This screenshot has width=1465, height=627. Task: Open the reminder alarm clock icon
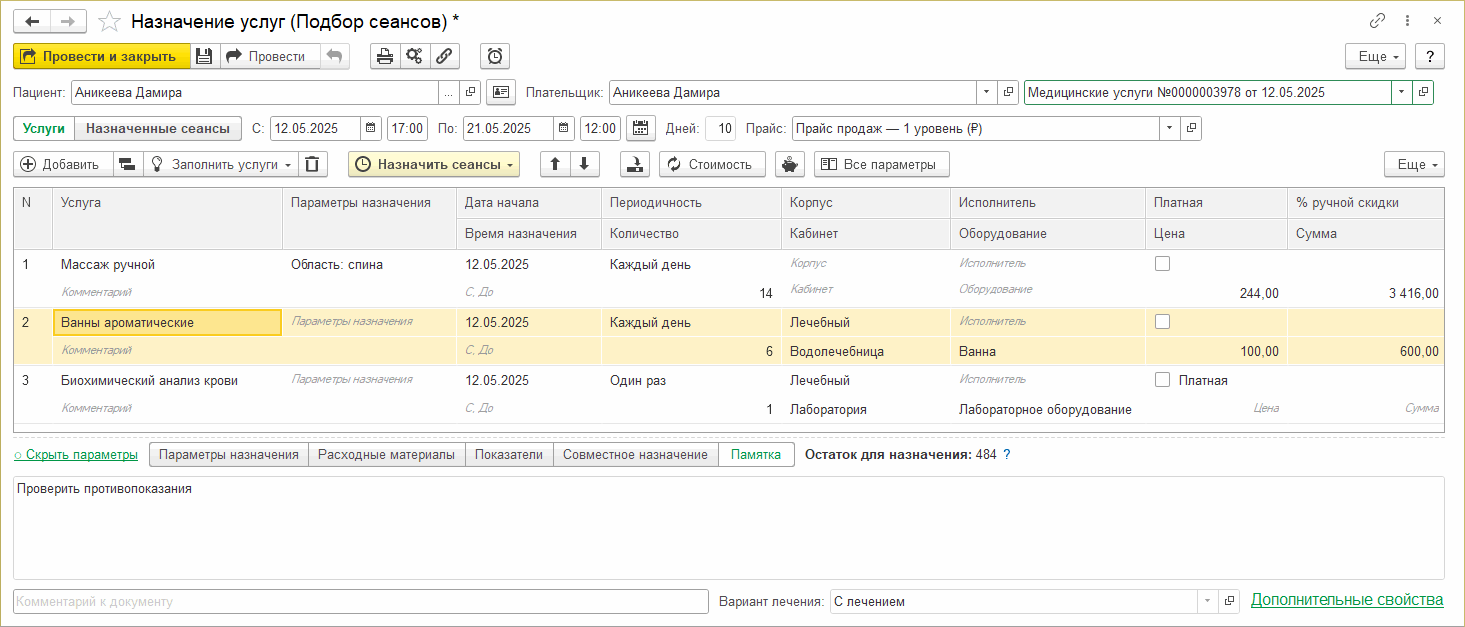[x=495, y=56]
